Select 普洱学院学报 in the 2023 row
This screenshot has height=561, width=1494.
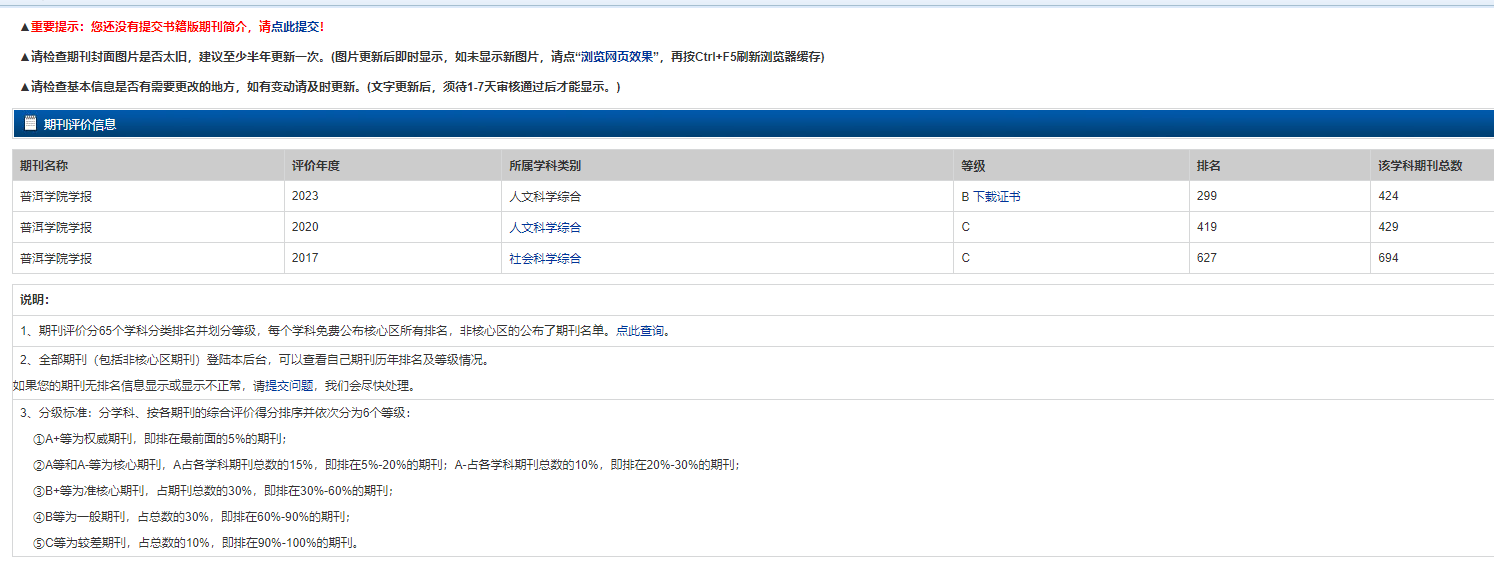(x=56, y=197)
